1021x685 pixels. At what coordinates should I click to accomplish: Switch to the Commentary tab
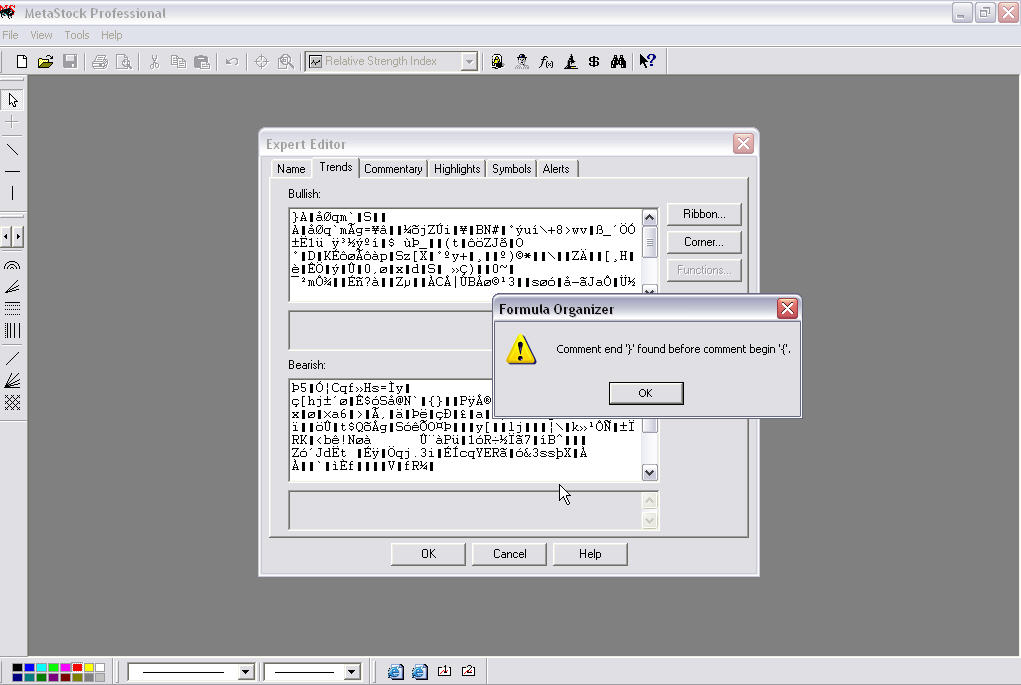click(x=393, y=169)
